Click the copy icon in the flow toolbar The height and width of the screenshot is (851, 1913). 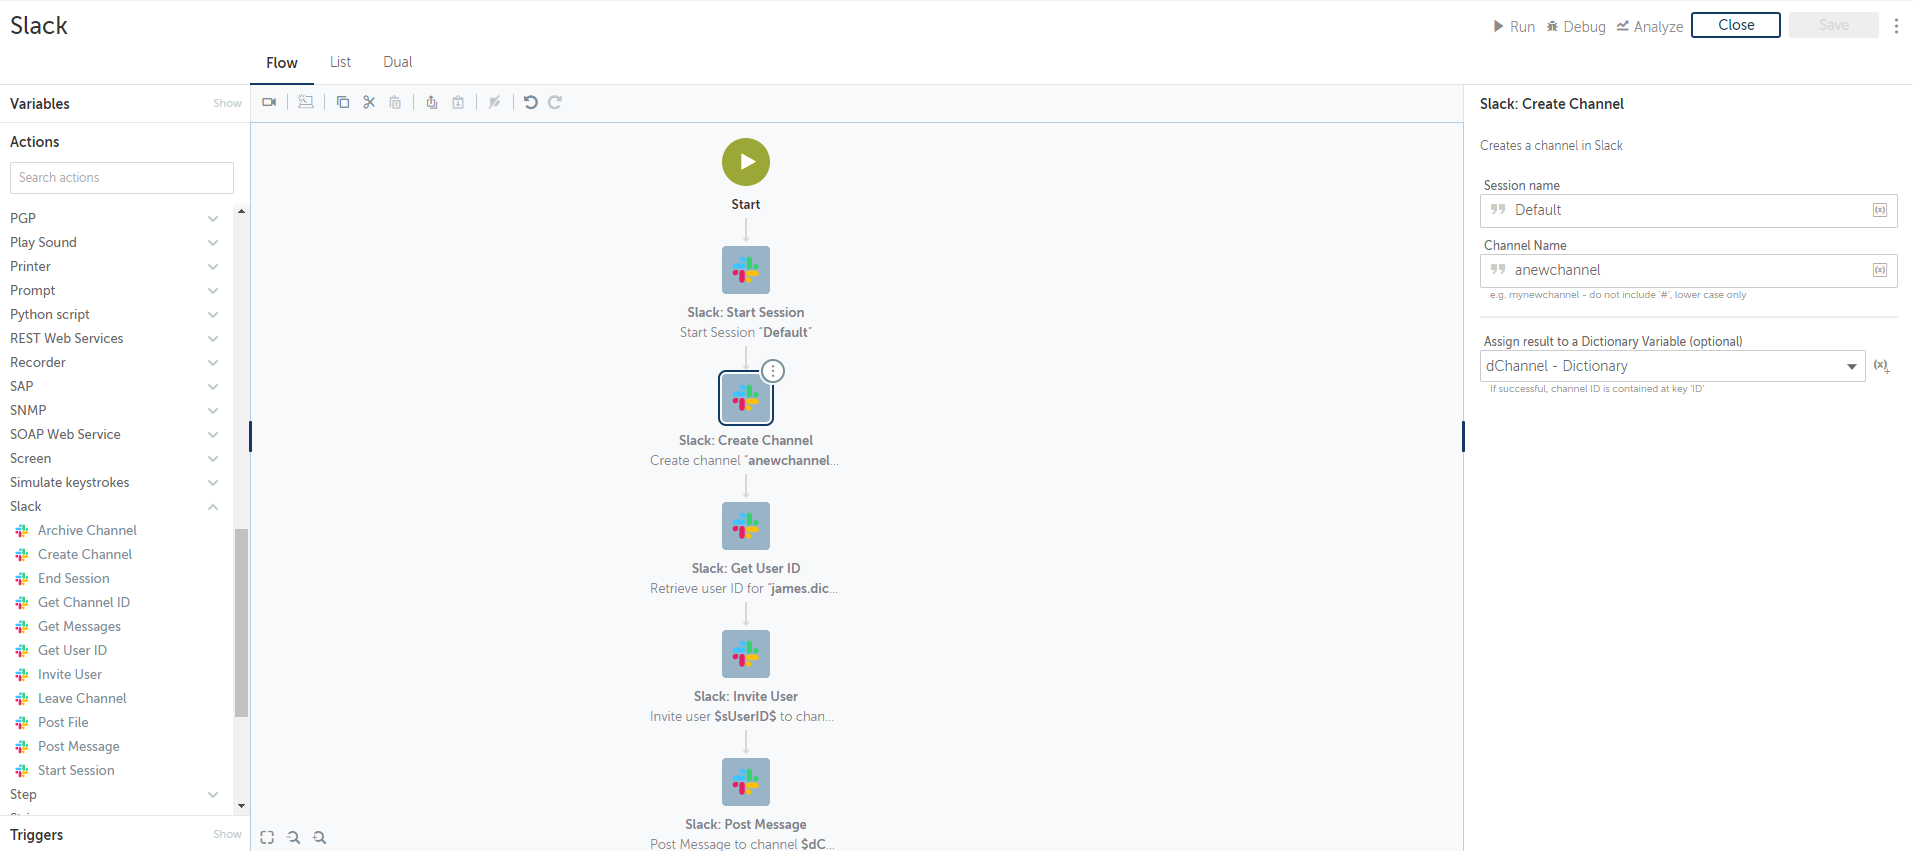click(343, 102)
